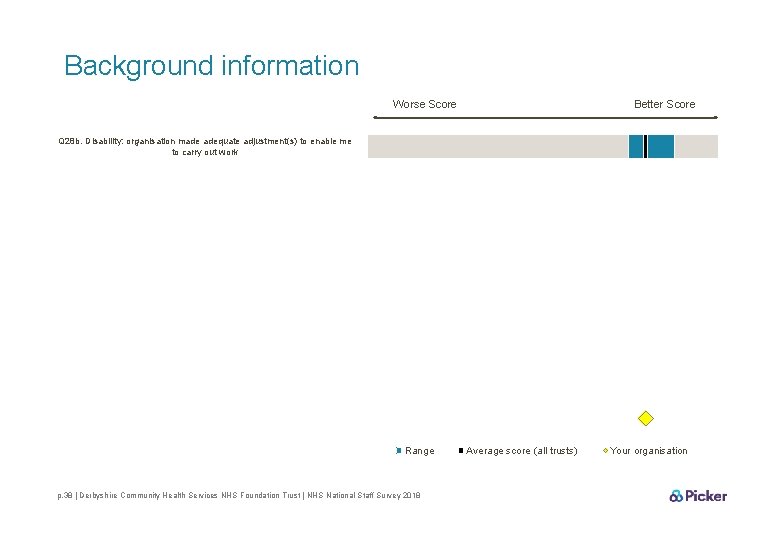Click the blue range segment right of average
This screenshot has width=780, height=540.
click(x=661, y=147)
